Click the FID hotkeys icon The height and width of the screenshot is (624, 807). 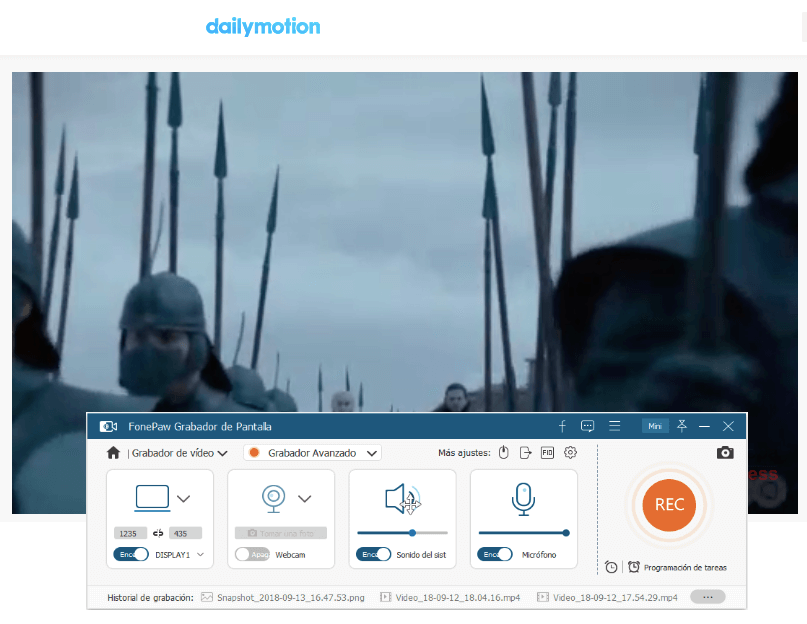(547, 453)
